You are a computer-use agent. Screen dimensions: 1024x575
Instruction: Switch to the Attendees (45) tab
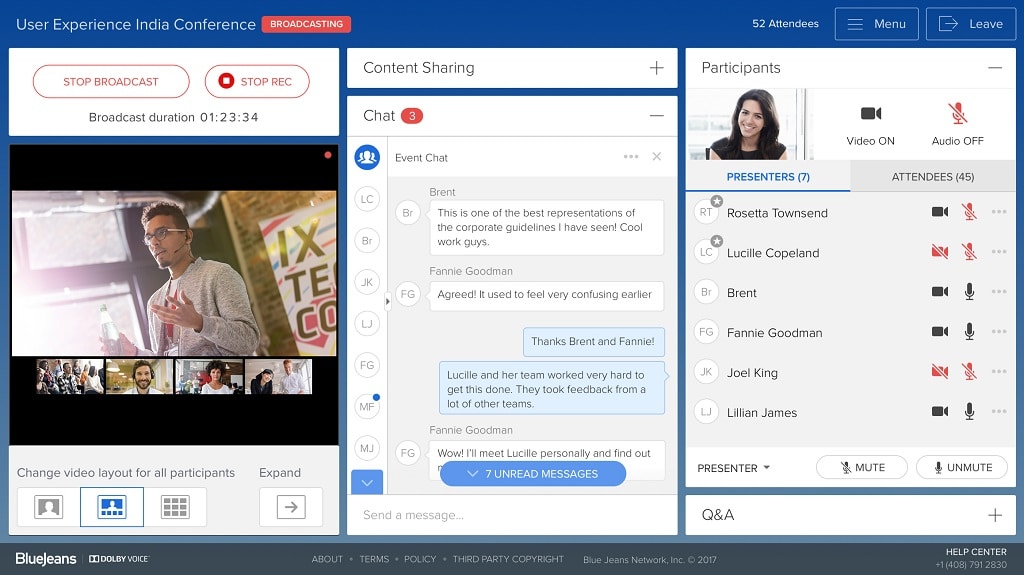932,177
